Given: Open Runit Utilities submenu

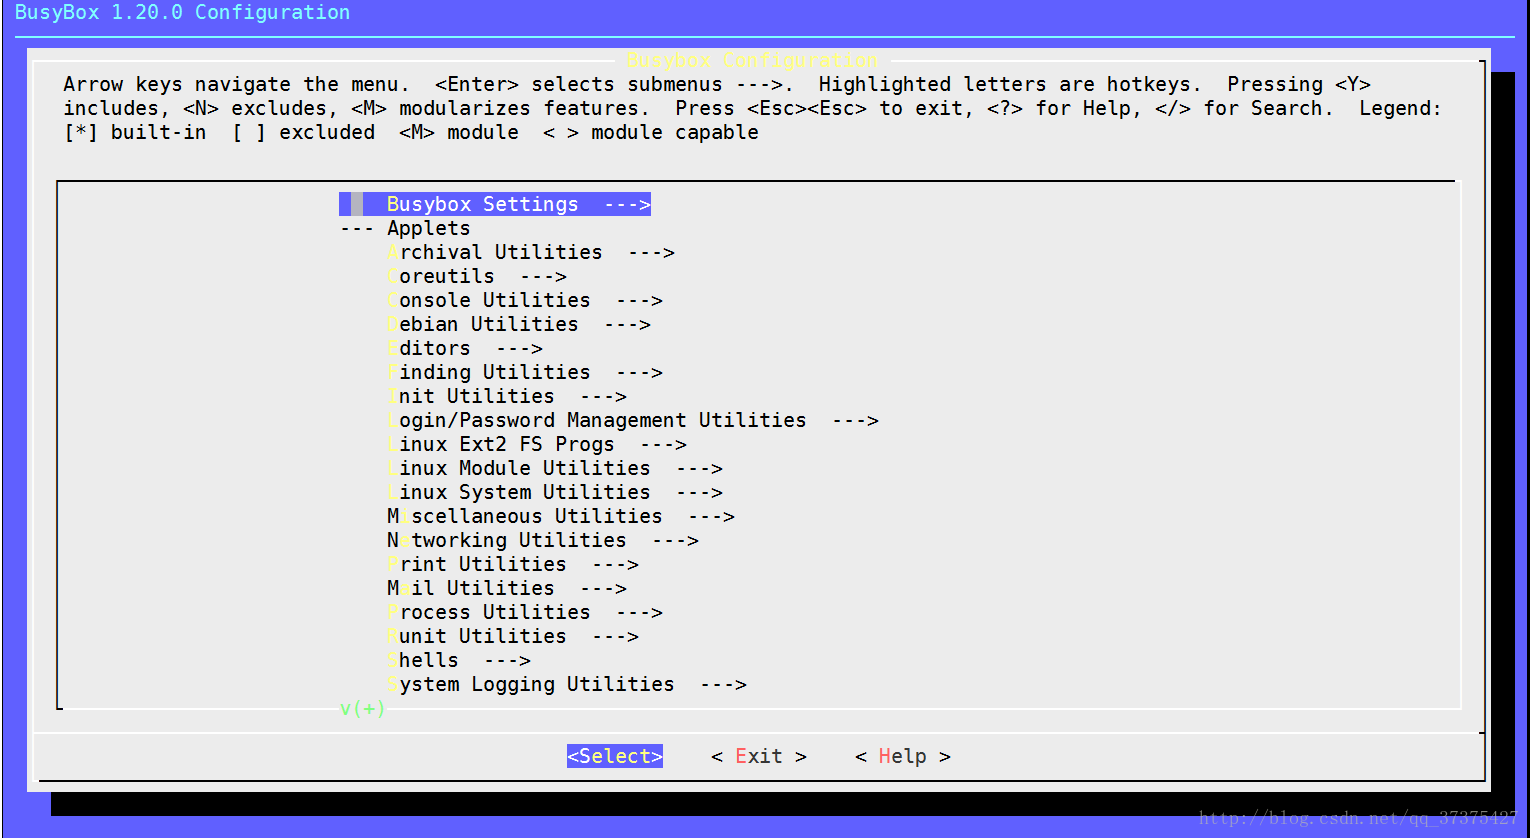Looking at the screenshot, I should point(513,636).
